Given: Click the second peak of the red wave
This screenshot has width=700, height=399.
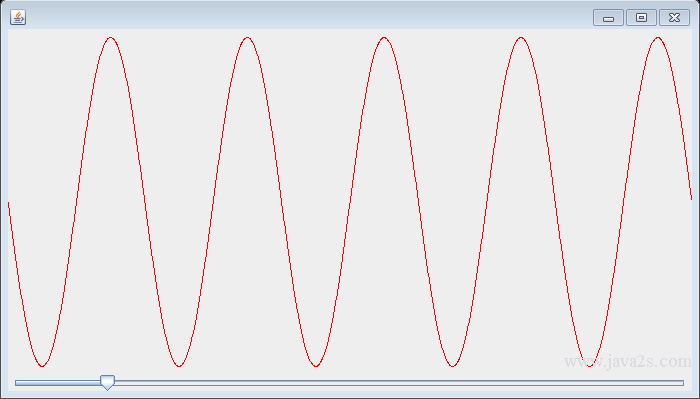Looking at the screenshot, I should (x=247, y=38).
